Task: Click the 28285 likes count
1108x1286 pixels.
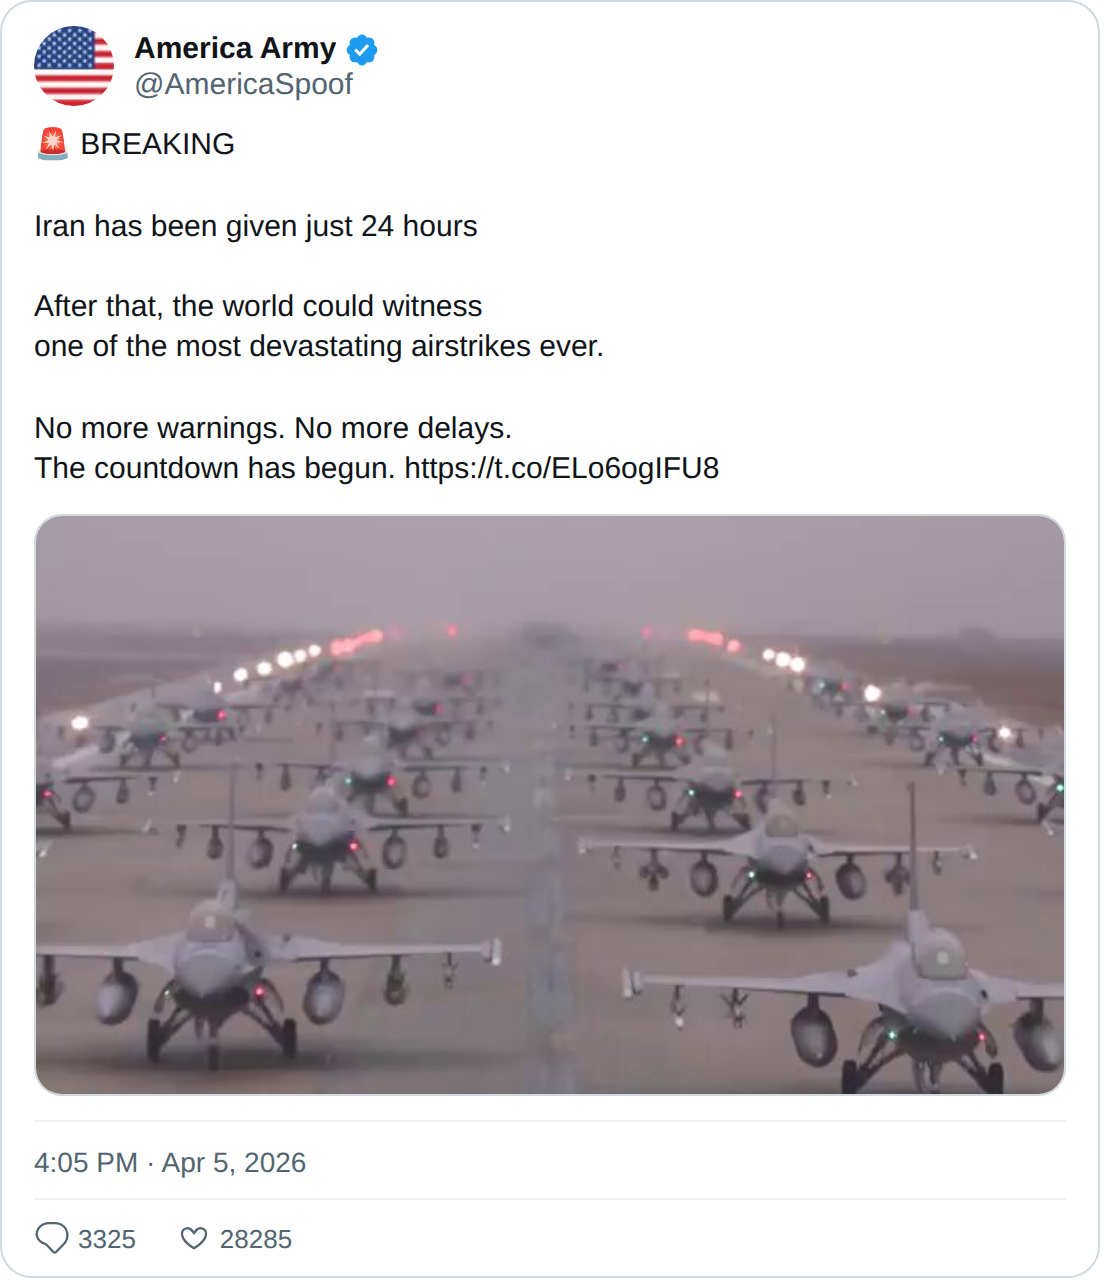Action: click(x=256, y=1239)
